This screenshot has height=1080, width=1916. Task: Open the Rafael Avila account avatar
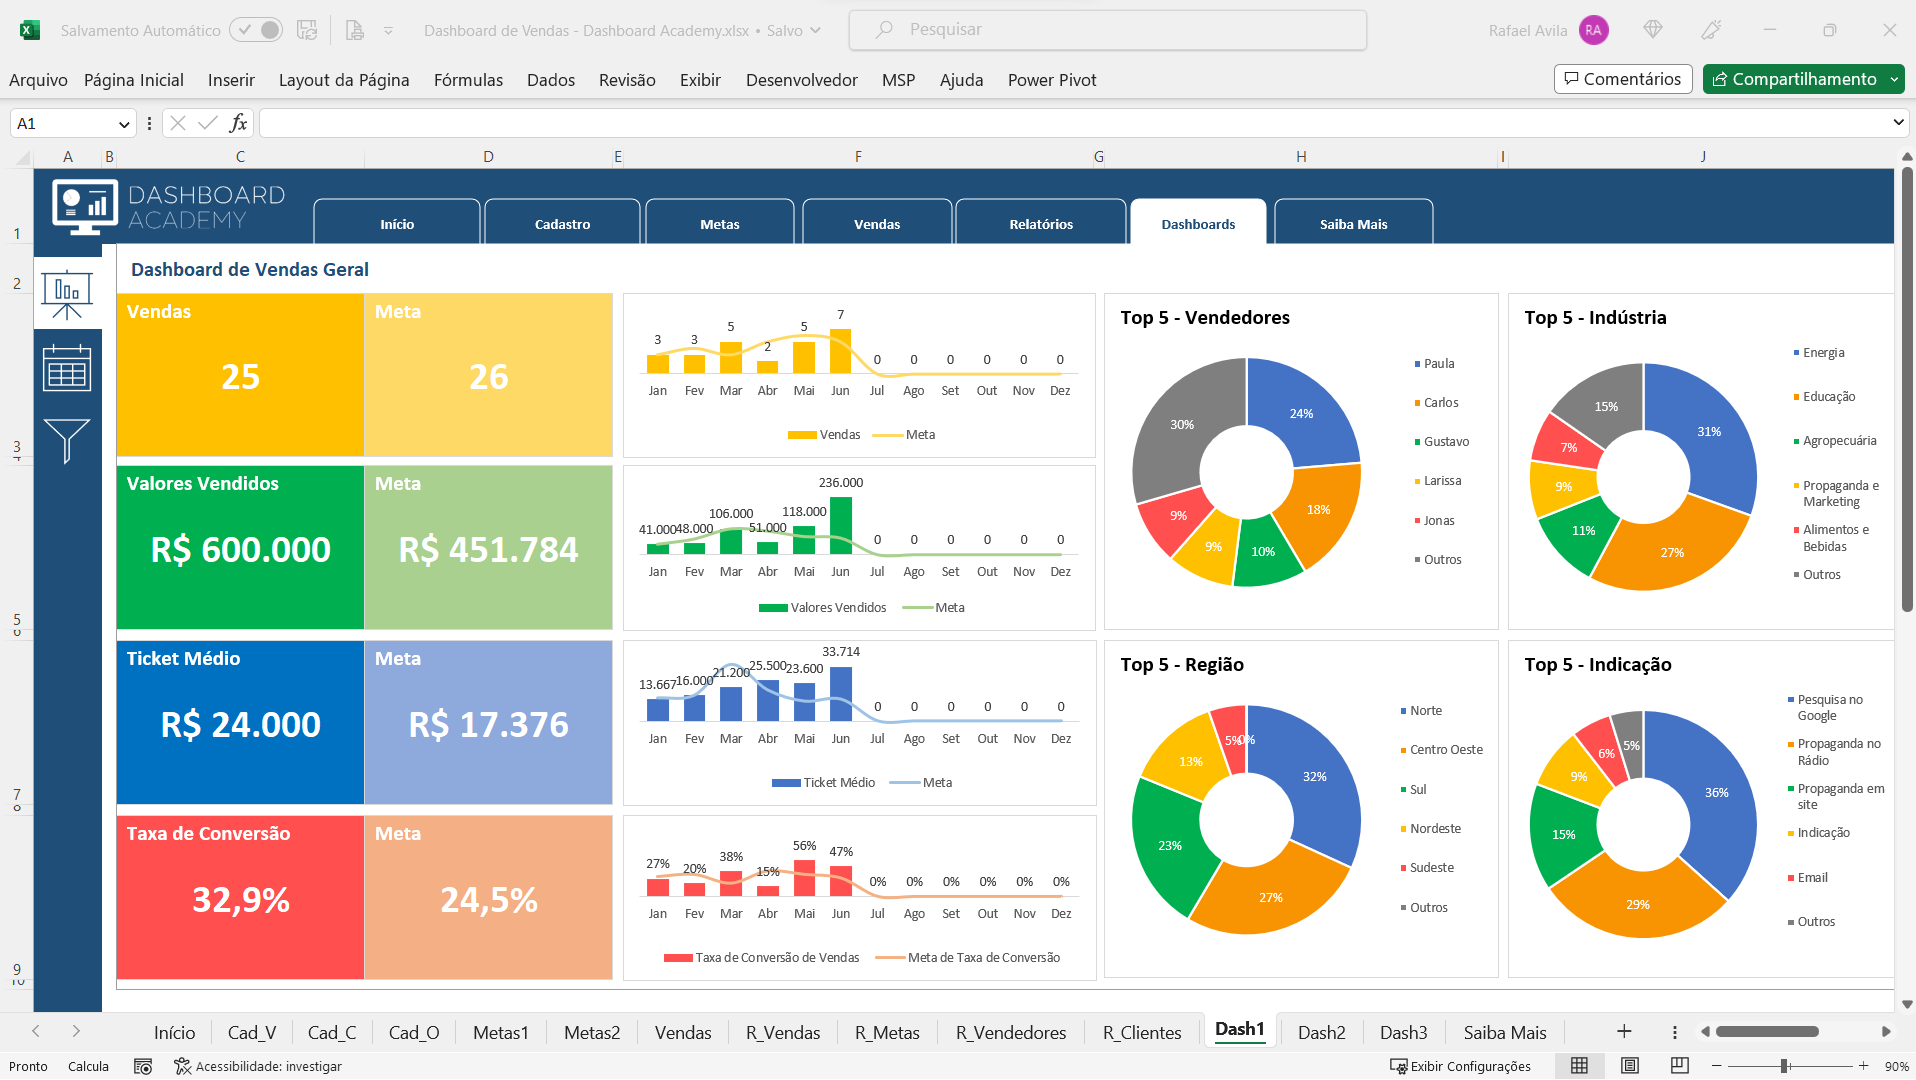[1593, 30]
